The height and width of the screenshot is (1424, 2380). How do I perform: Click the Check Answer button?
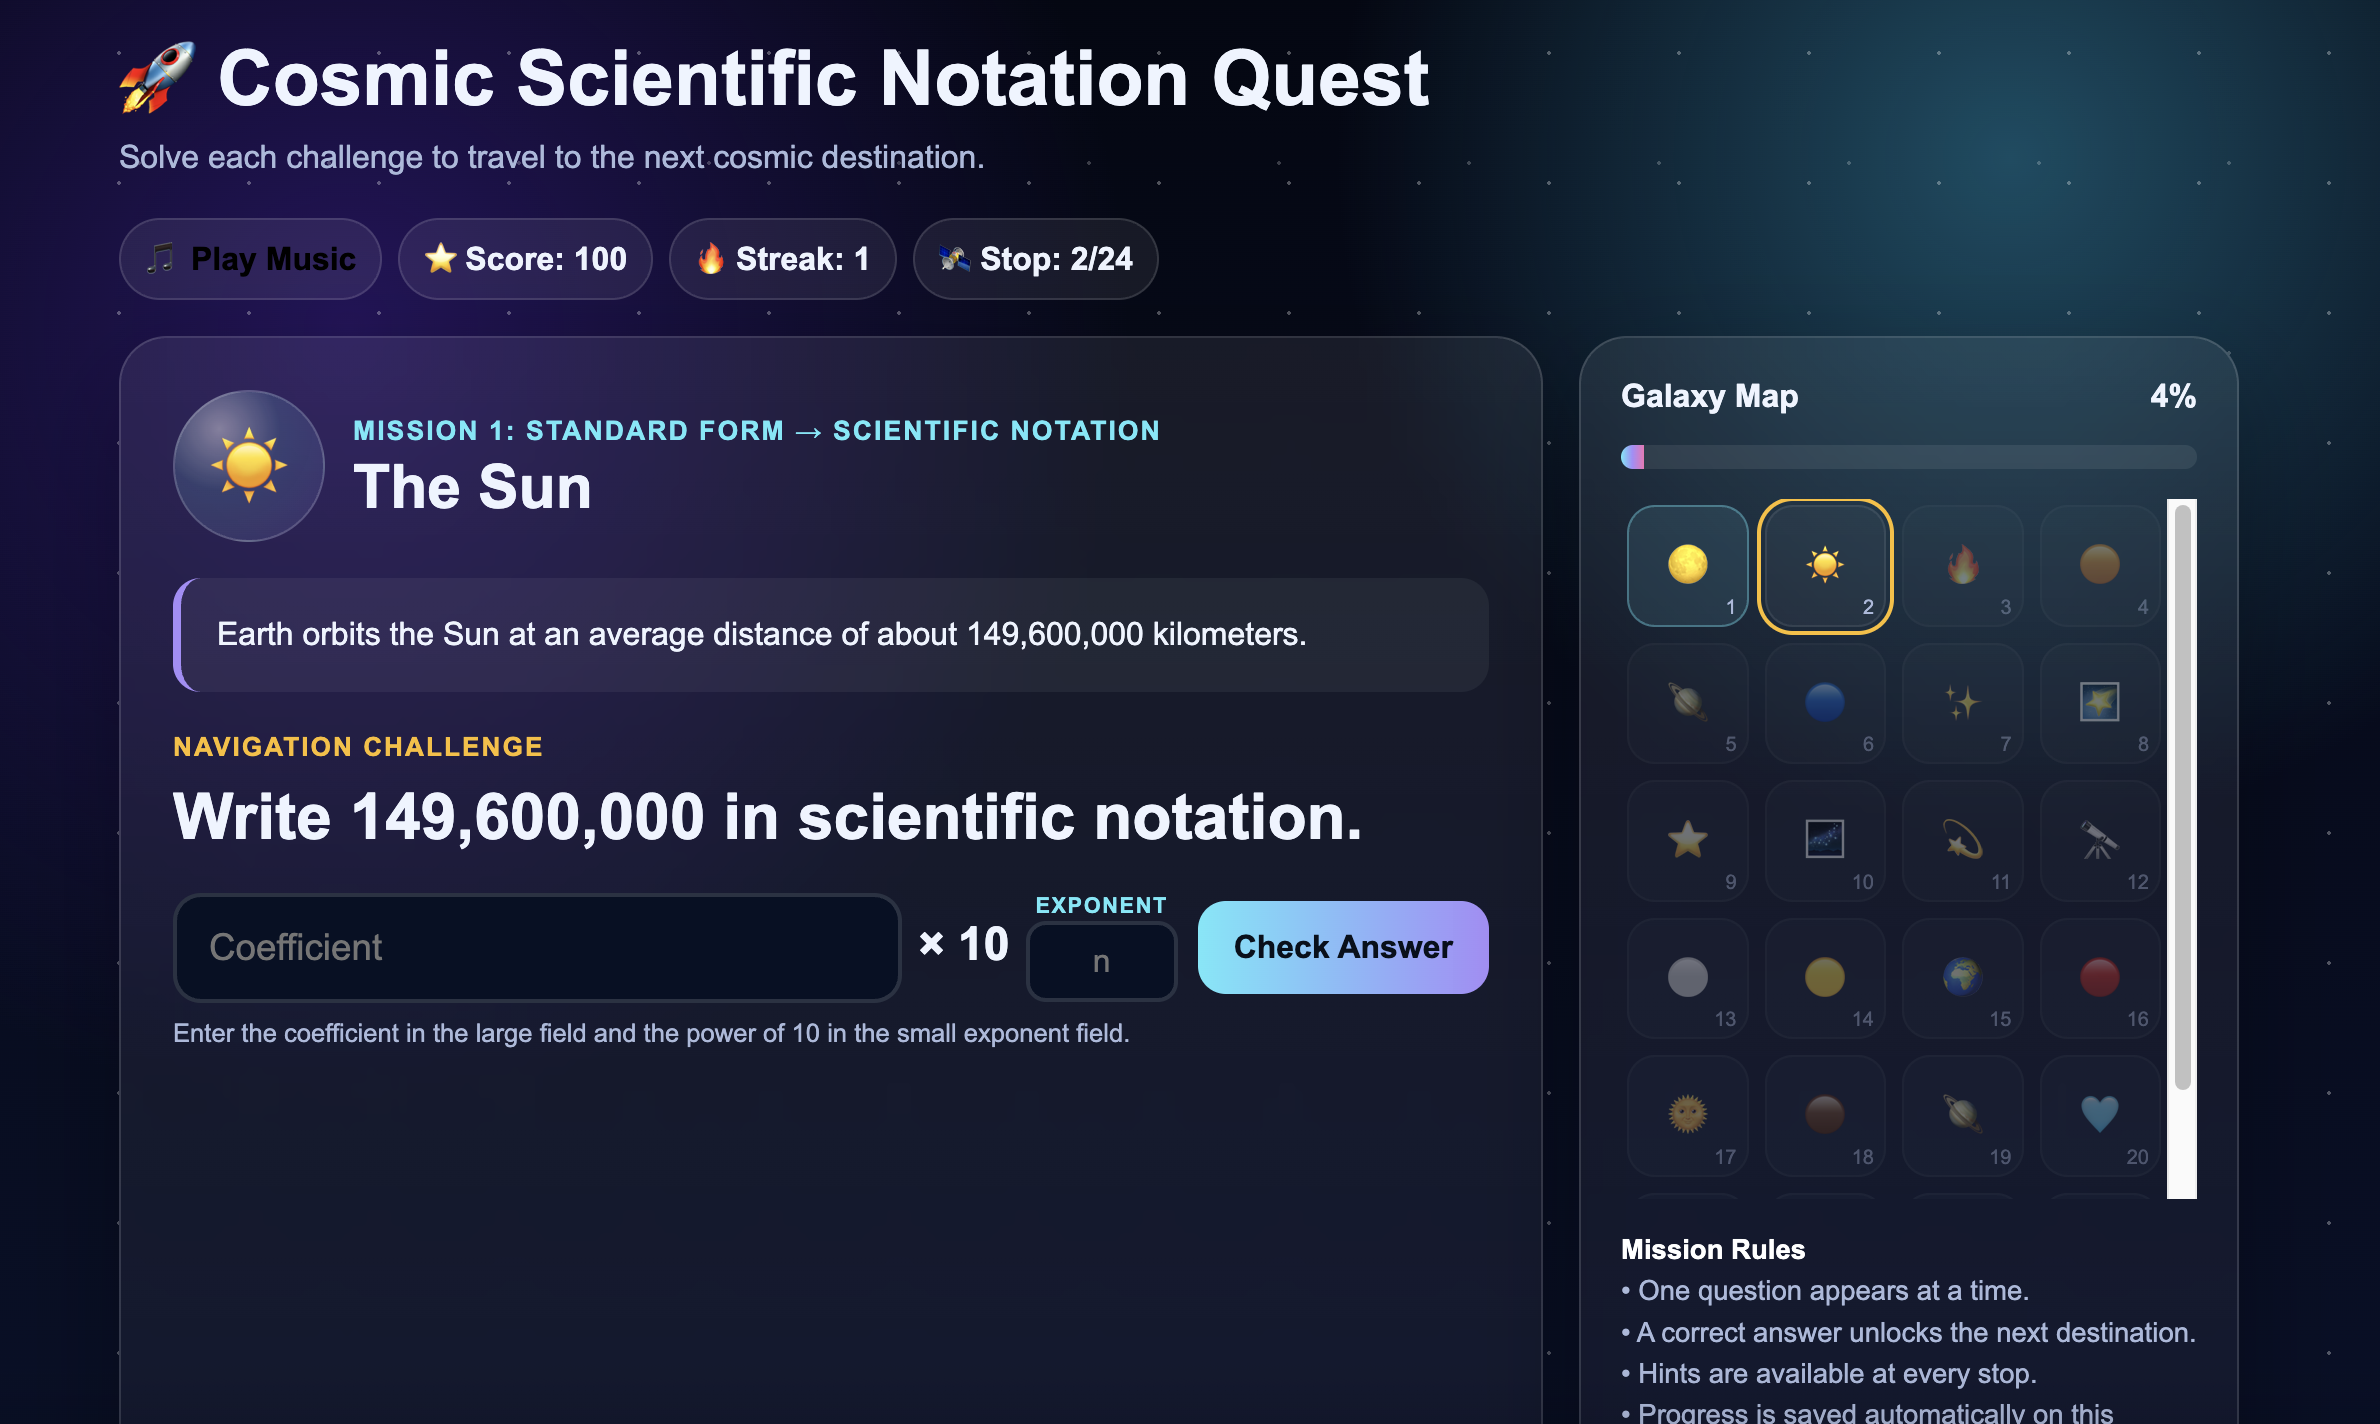(1343, 947)
